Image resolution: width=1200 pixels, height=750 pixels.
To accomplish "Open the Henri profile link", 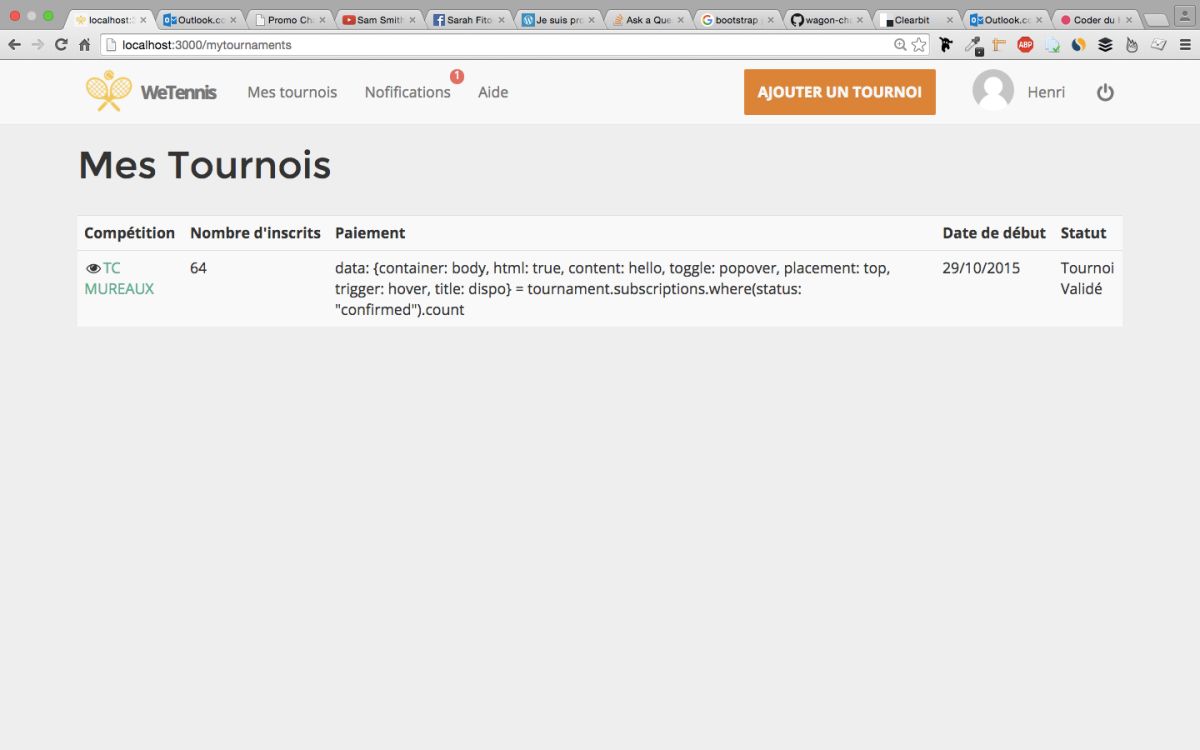I will [1046, 92].
